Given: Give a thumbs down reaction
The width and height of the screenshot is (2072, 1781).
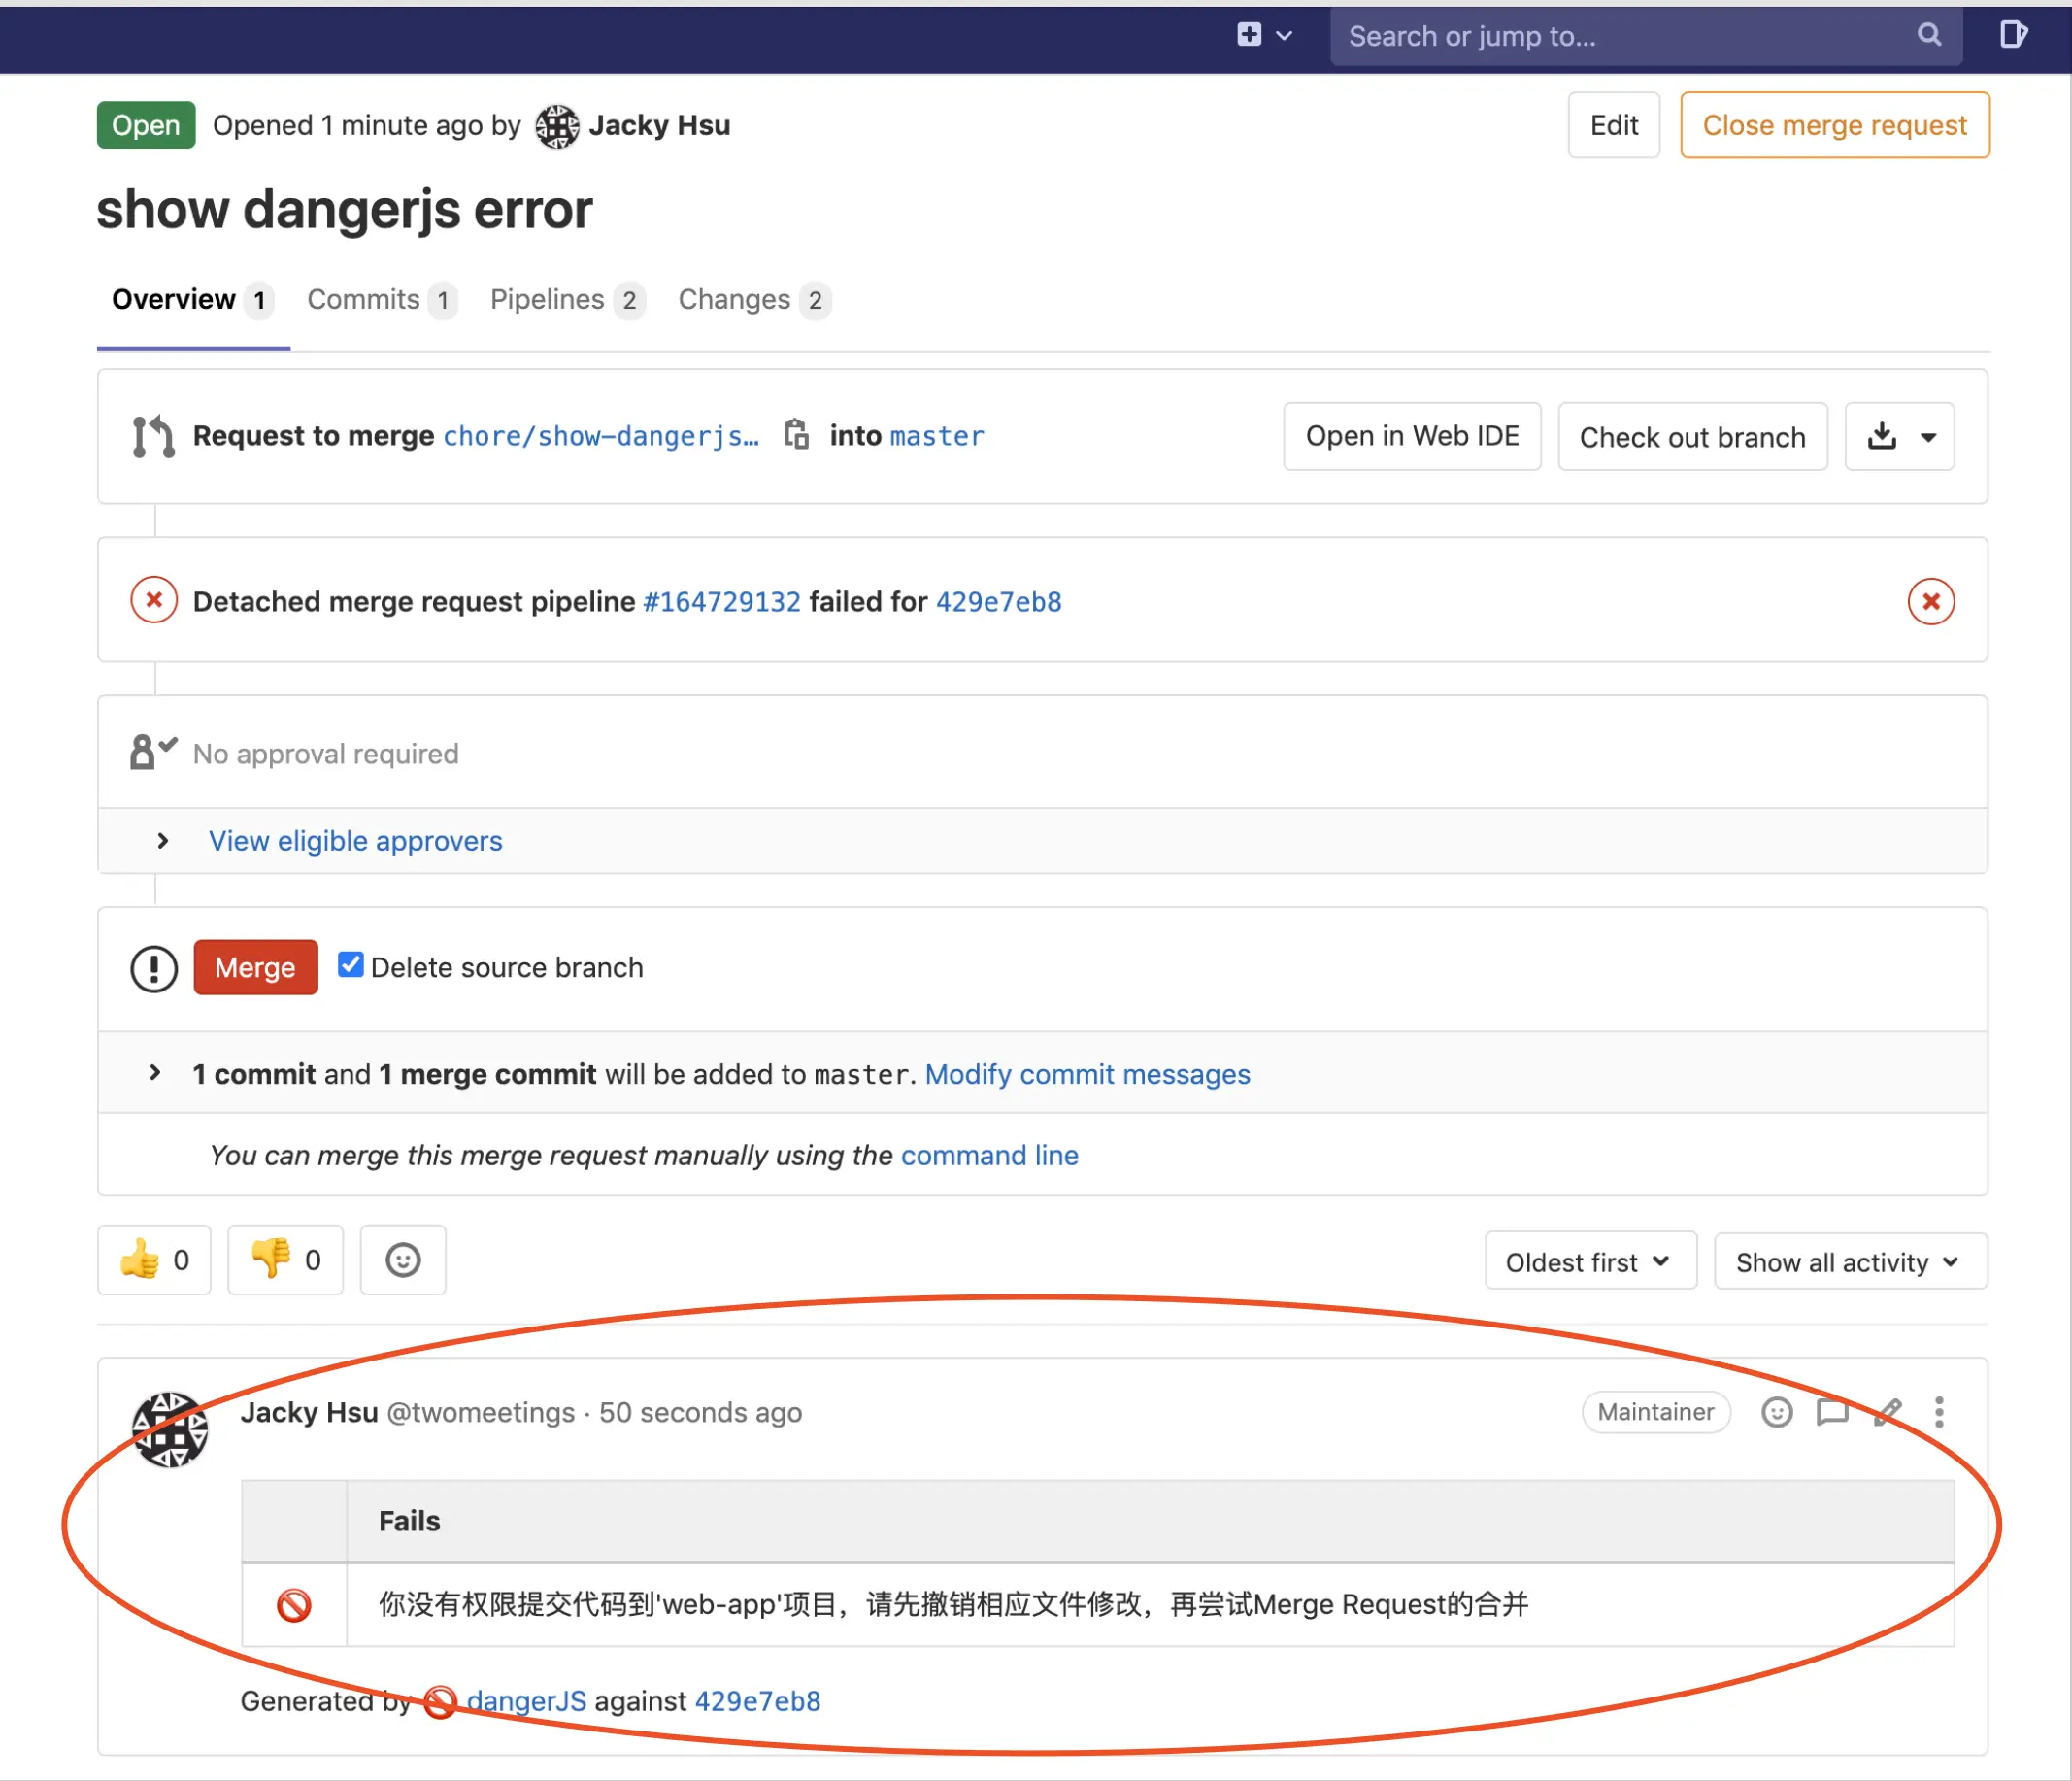Looking at the screenshot, I should [285, 1260].
